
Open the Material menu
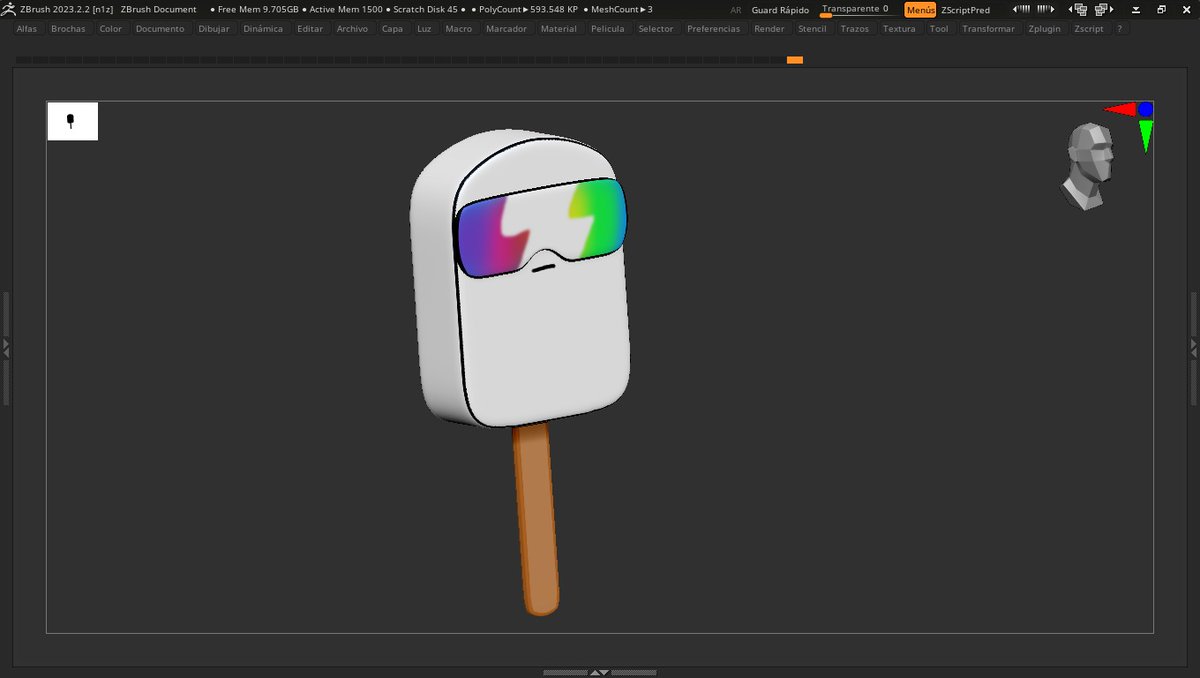pyautogui.click(x=559, y=29)
